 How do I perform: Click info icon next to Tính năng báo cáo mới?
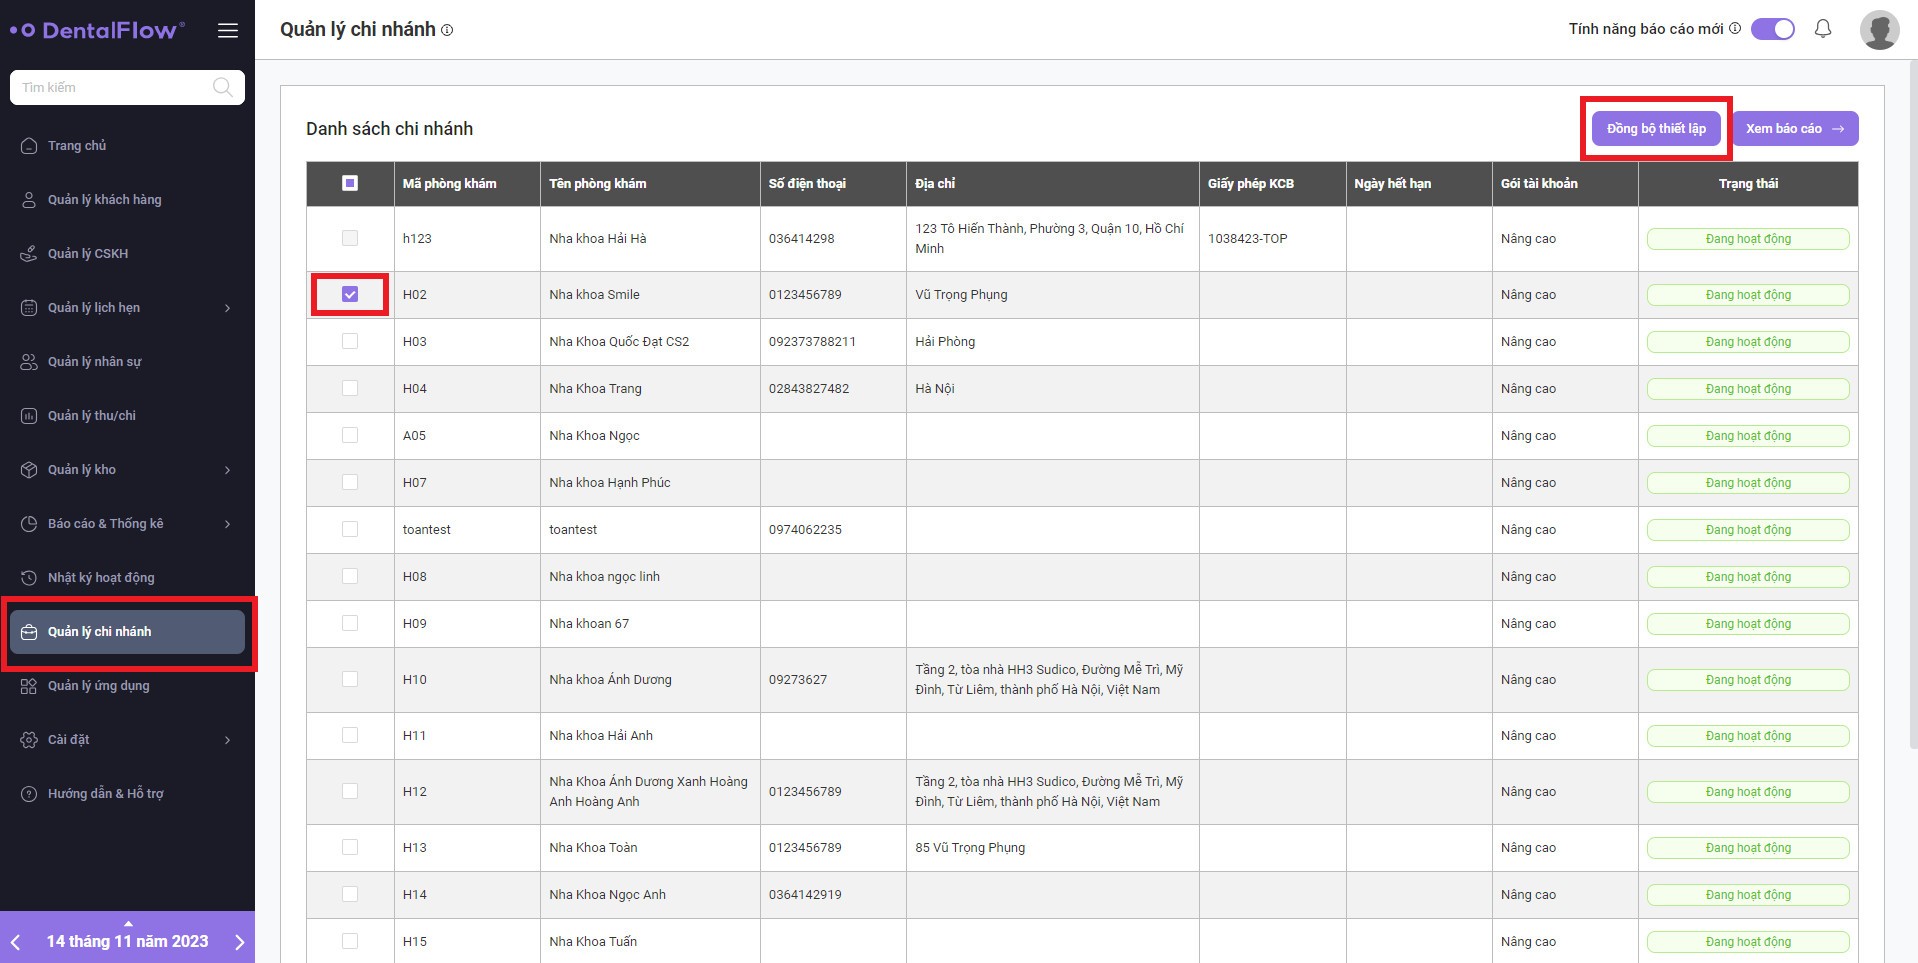point(1735,29)
